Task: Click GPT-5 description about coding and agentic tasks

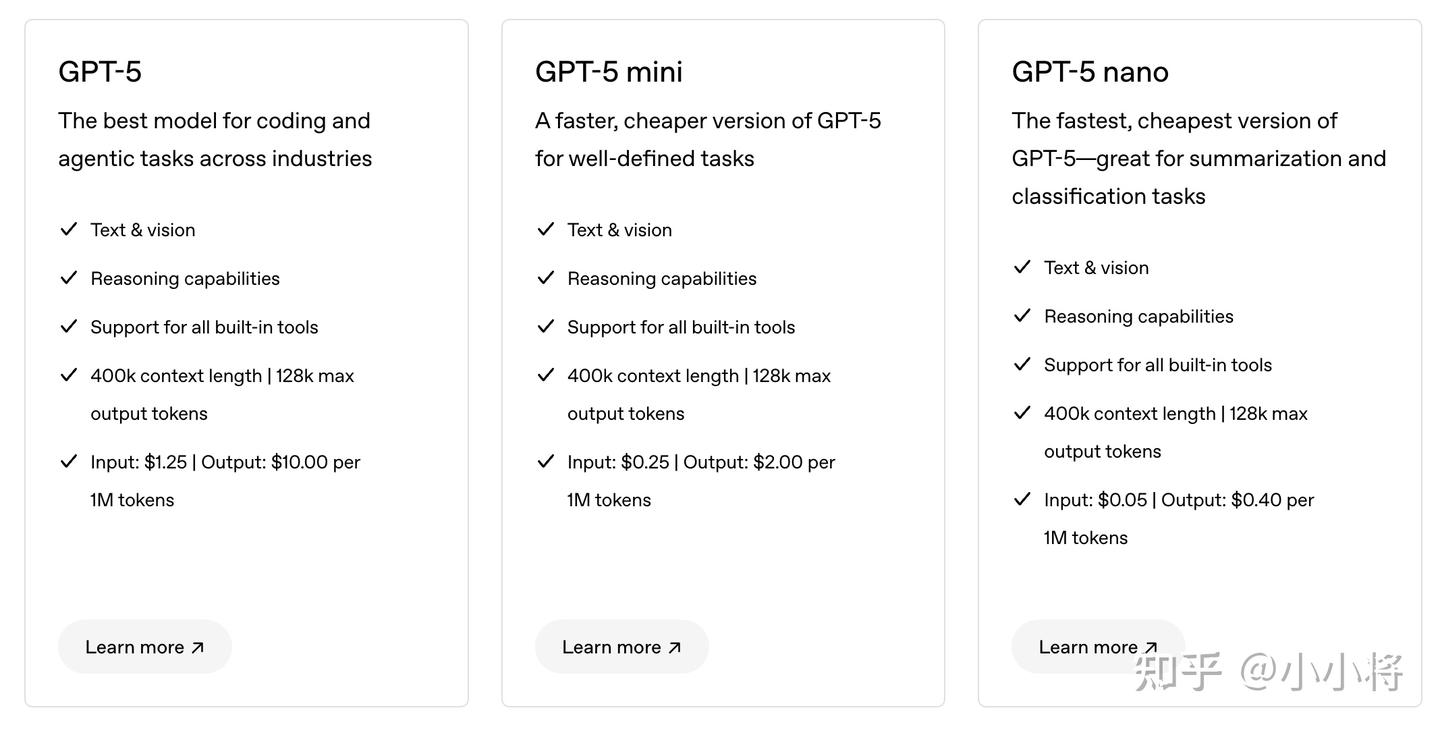Action: [214, 140]
